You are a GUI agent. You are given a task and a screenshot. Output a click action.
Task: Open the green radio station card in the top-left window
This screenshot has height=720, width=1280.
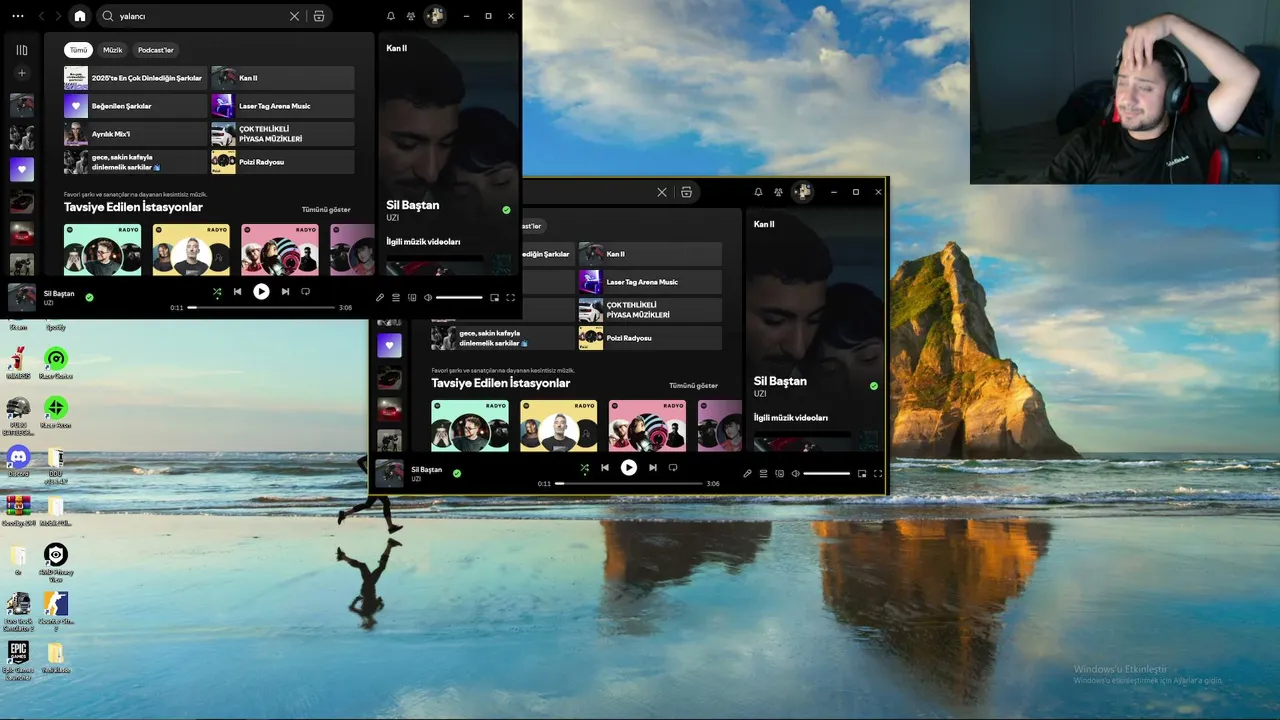(103, 249)
